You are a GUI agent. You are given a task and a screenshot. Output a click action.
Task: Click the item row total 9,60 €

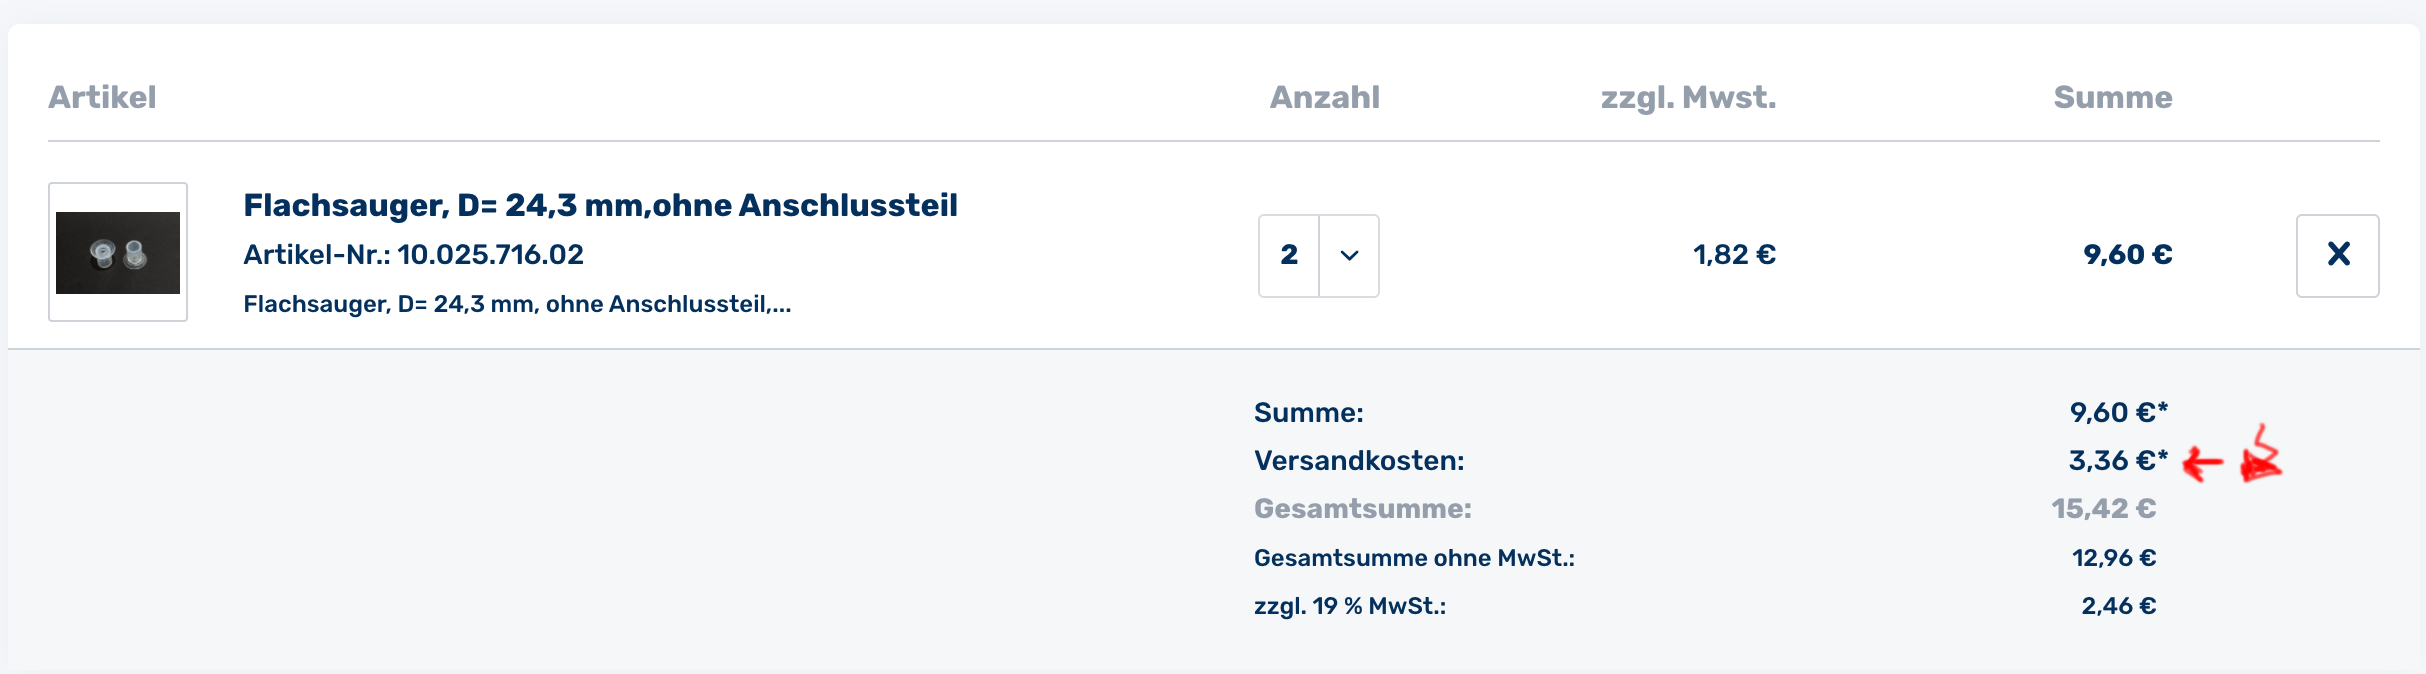tap(2127, 255)
